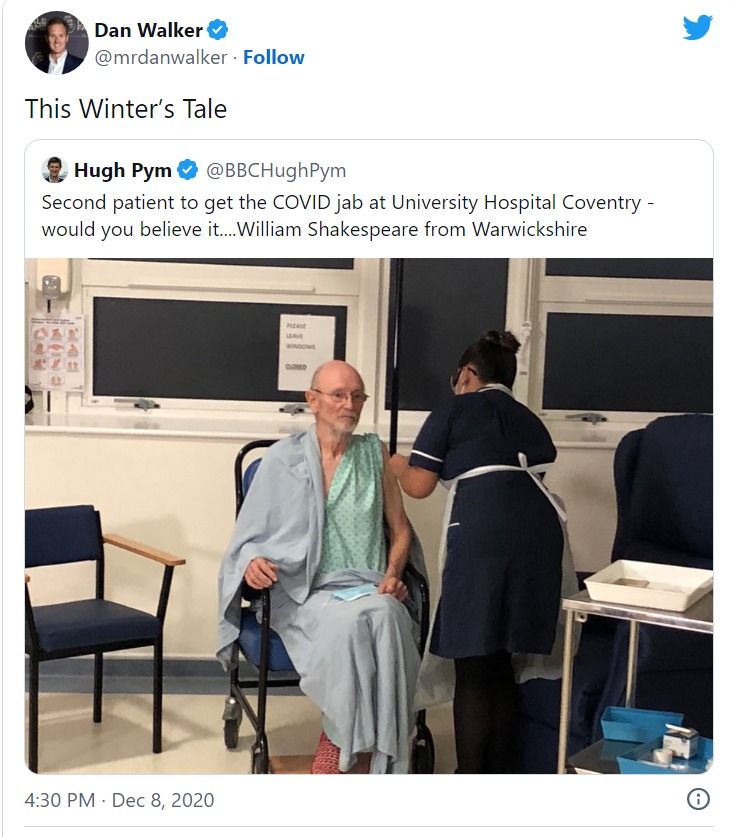Open the @mrdanwalker handle link
The image size is (733, 837).
(x=161, y=58)
